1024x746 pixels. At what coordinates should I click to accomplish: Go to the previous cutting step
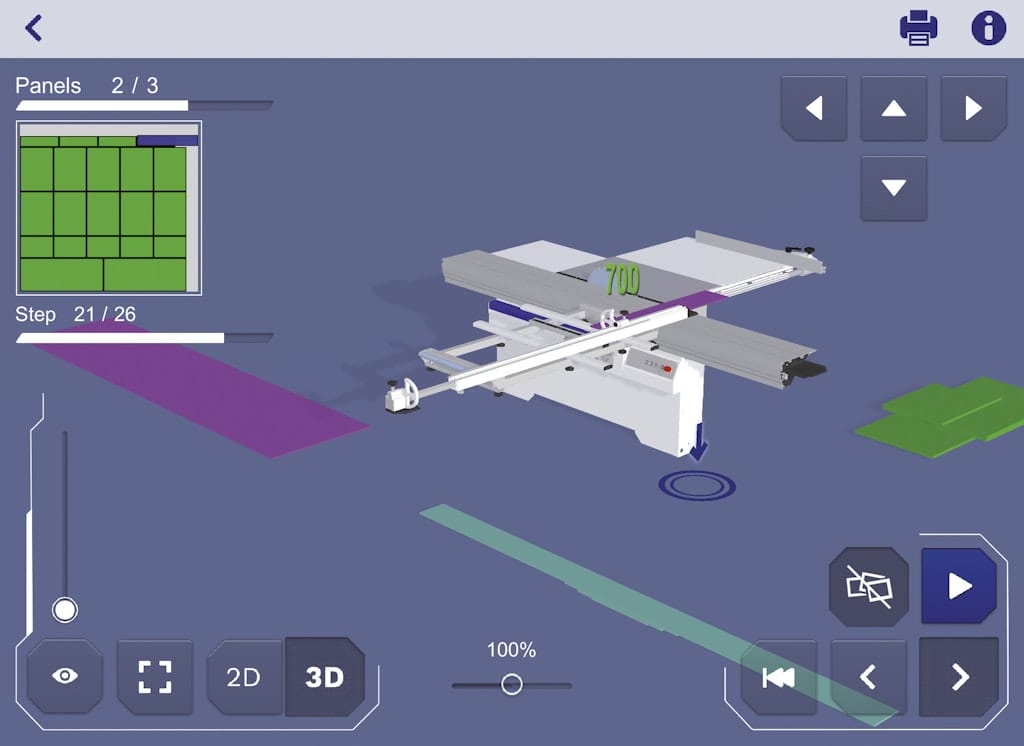(868, 677)
